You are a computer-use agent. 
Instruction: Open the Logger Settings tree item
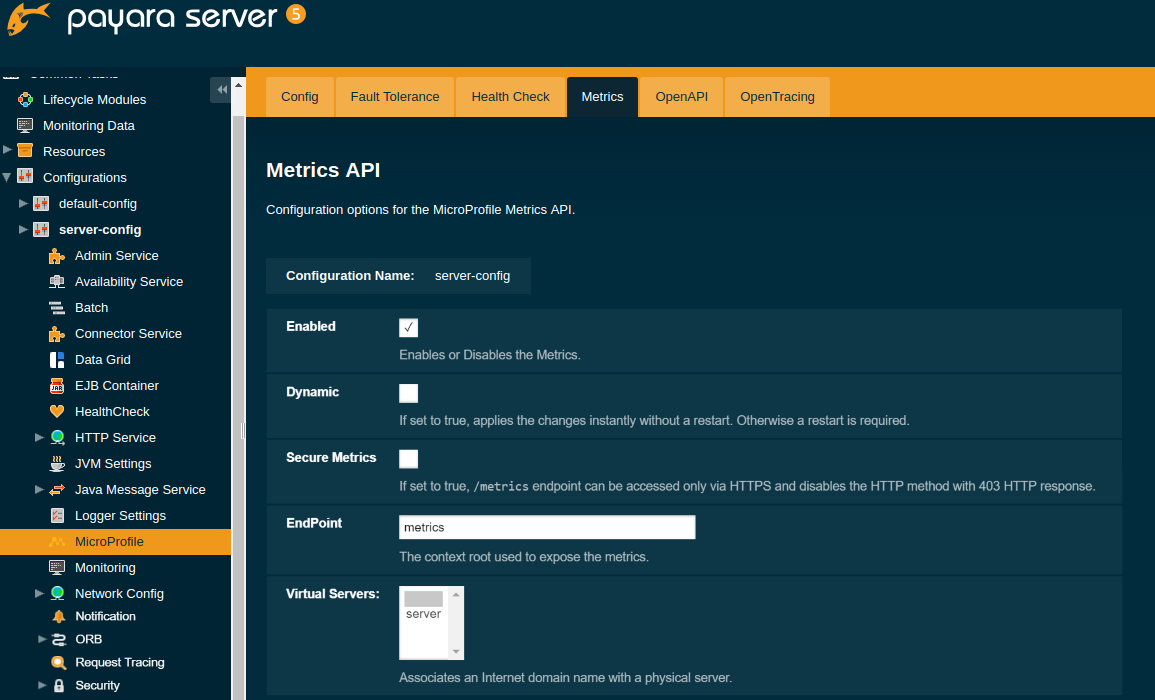(120, 516)
